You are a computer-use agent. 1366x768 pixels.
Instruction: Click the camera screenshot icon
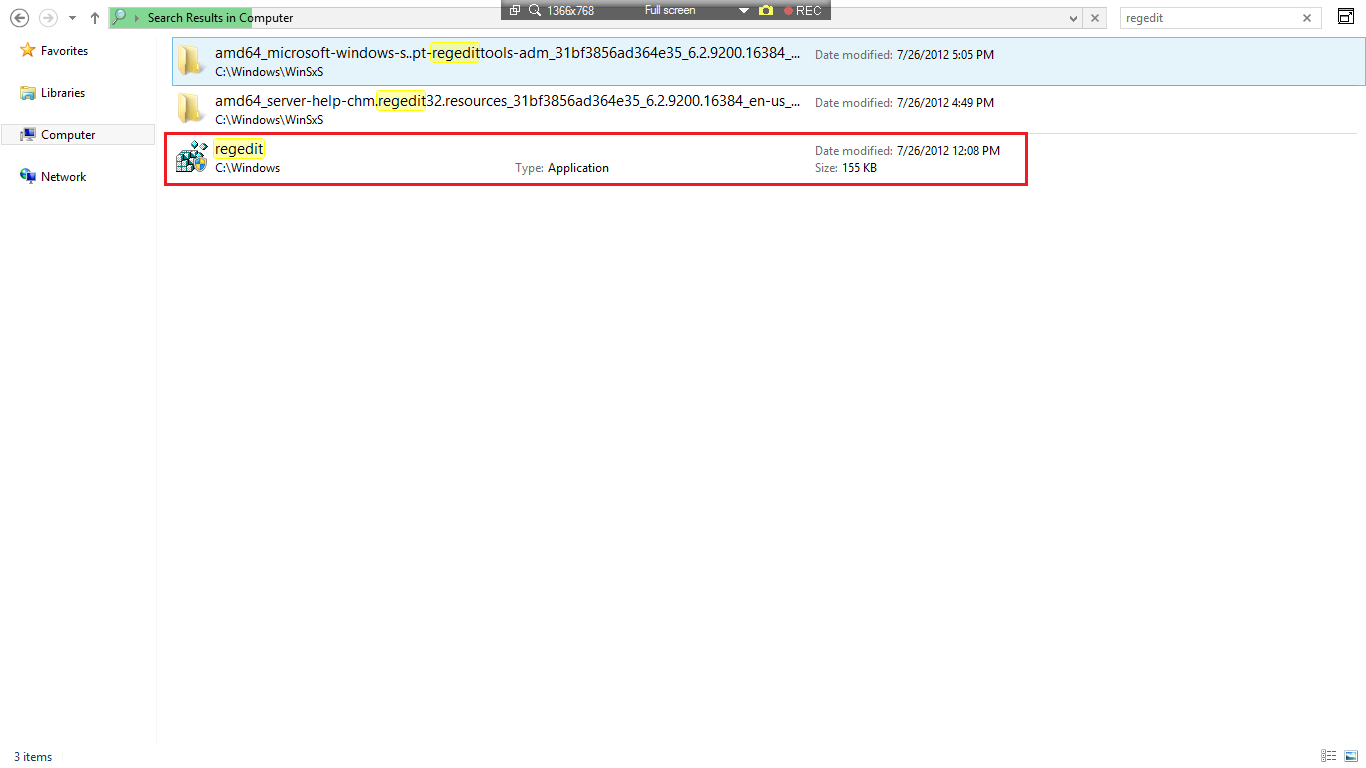point(766,10)
